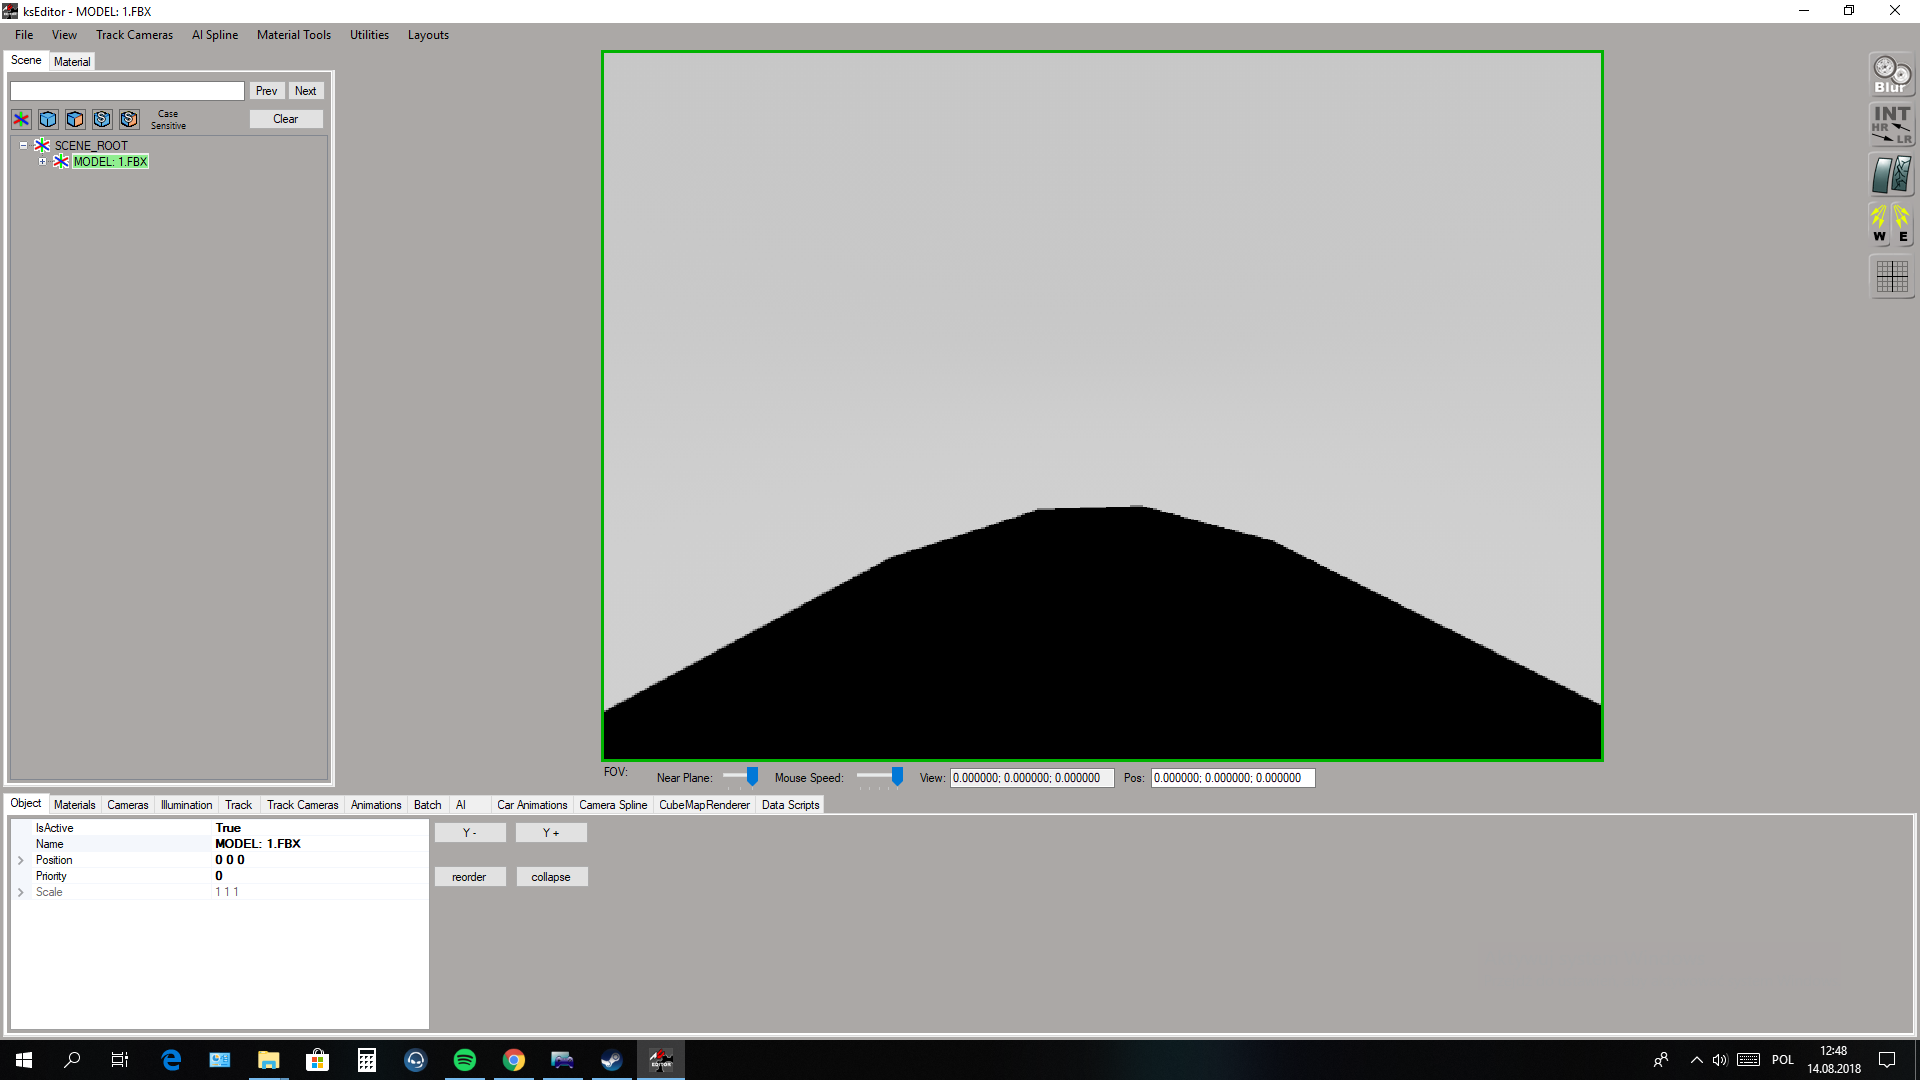Click the blue cube with S filter icon
The height and width of the screenshot is (1080, 1920).
click(x=102, y=119)
